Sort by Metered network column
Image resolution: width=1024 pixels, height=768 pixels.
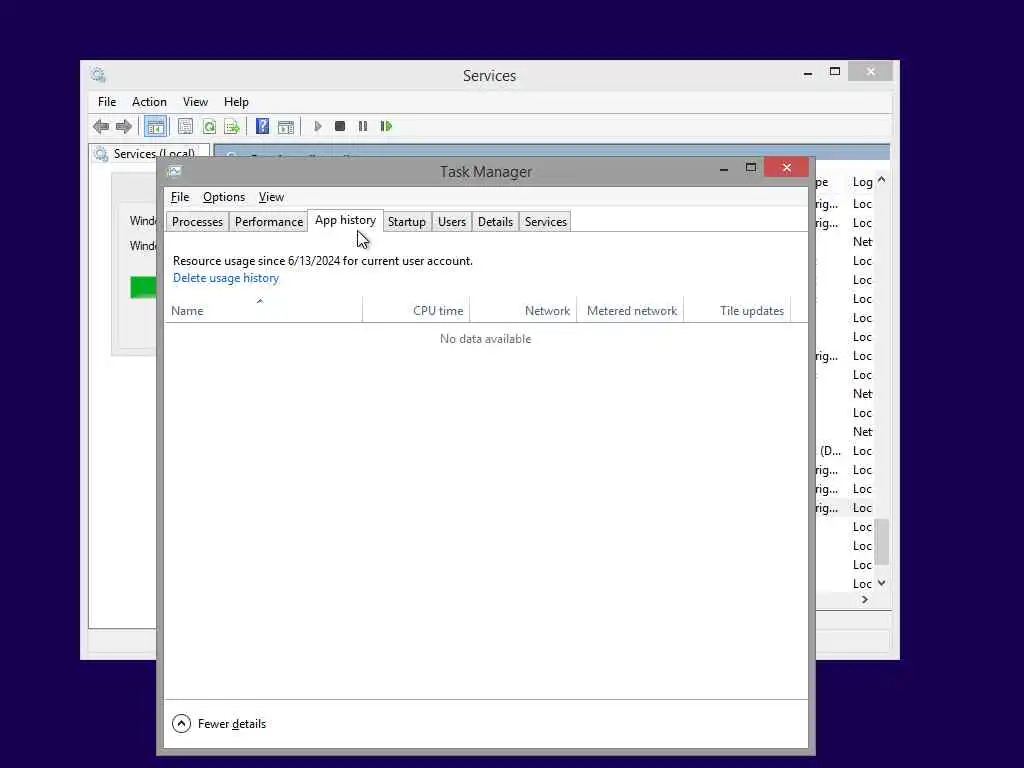pos(630,311)
